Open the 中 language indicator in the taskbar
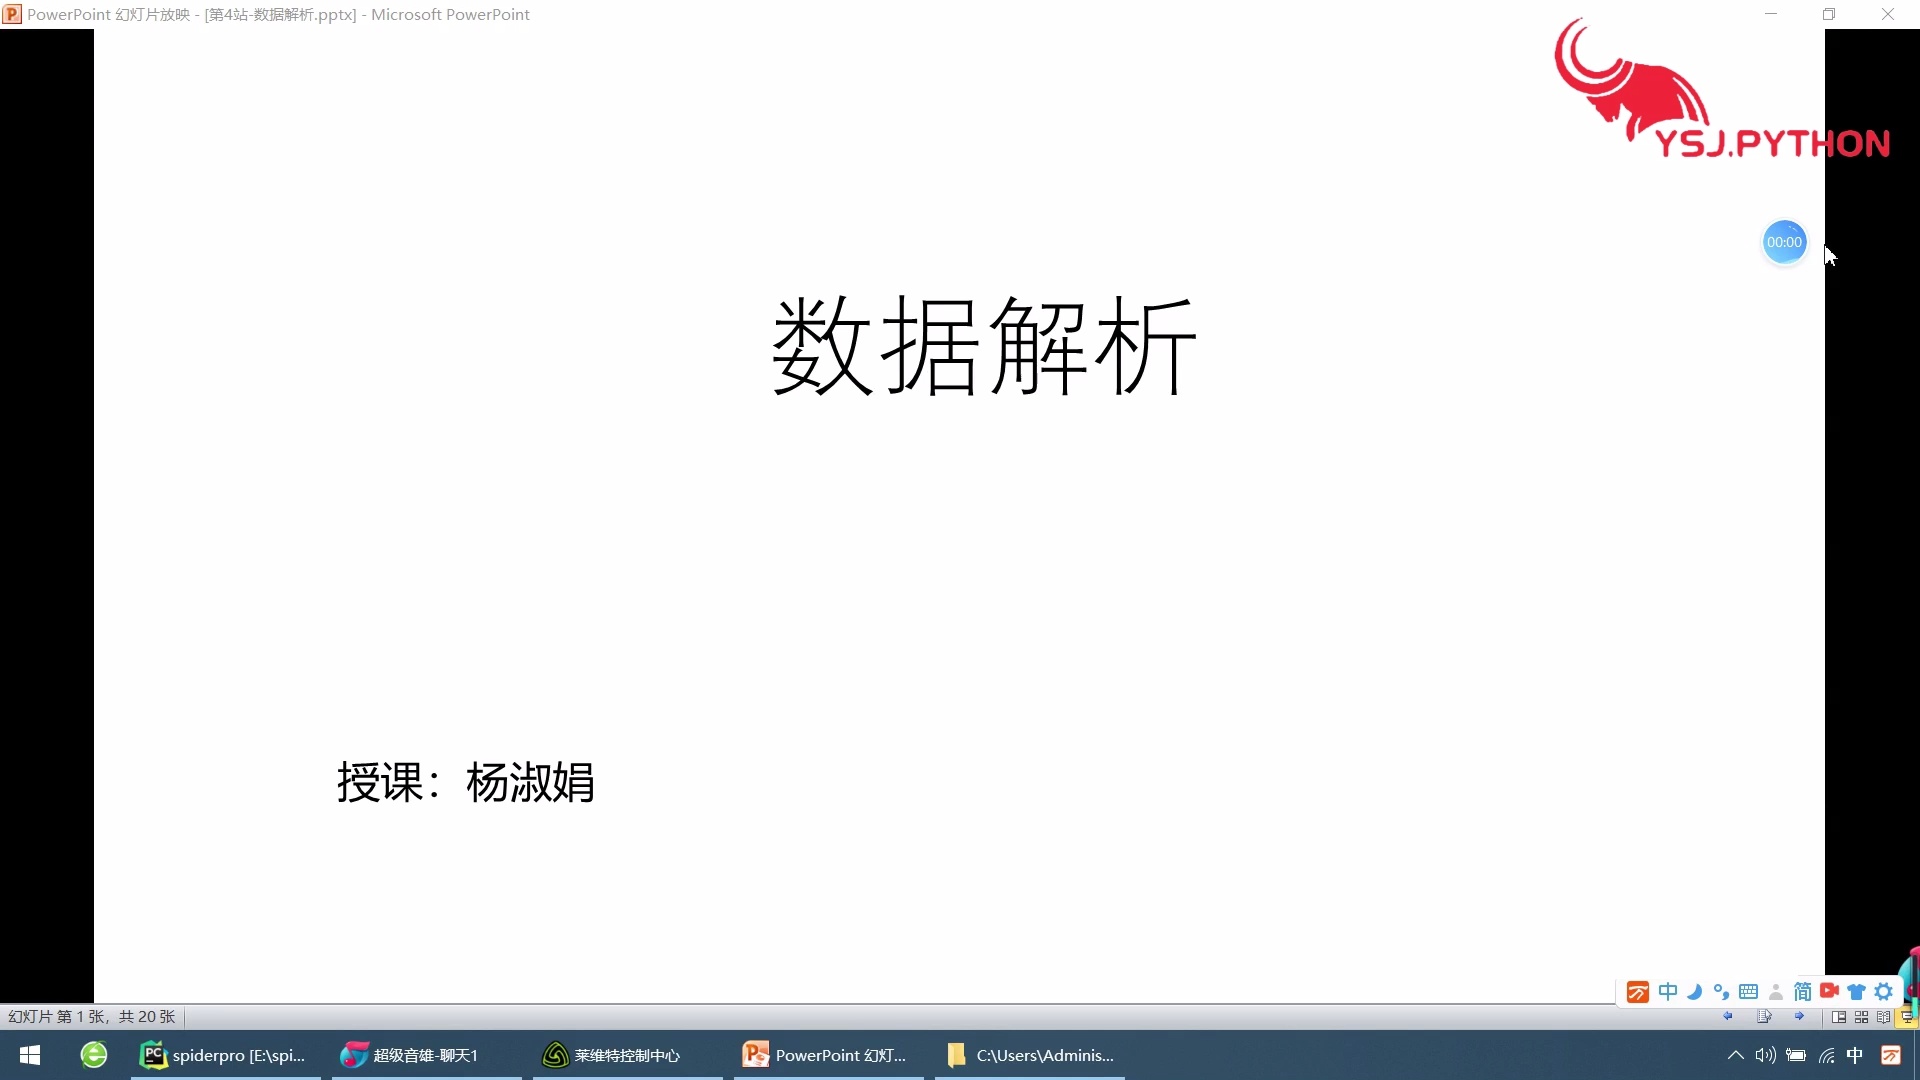 point(1857,1055)
